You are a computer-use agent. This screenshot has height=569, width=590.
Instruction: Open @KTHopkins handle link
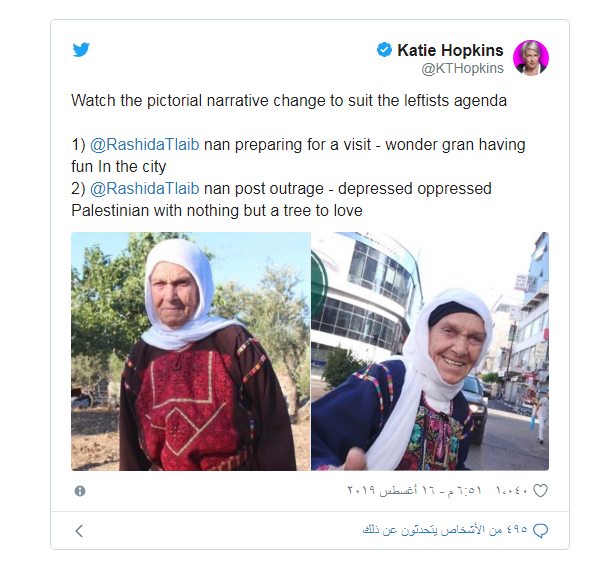(462, 68)
